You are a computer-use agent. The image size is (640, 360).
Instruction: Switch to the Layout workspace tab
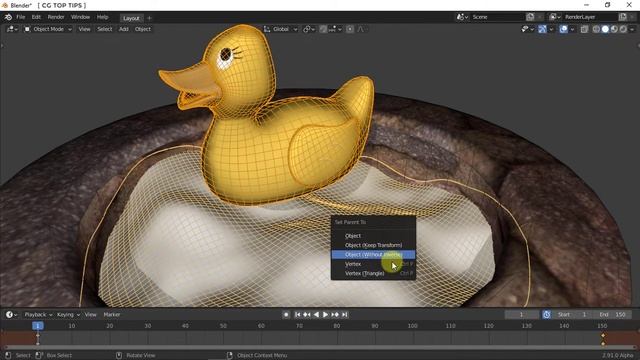click(131, 18)
